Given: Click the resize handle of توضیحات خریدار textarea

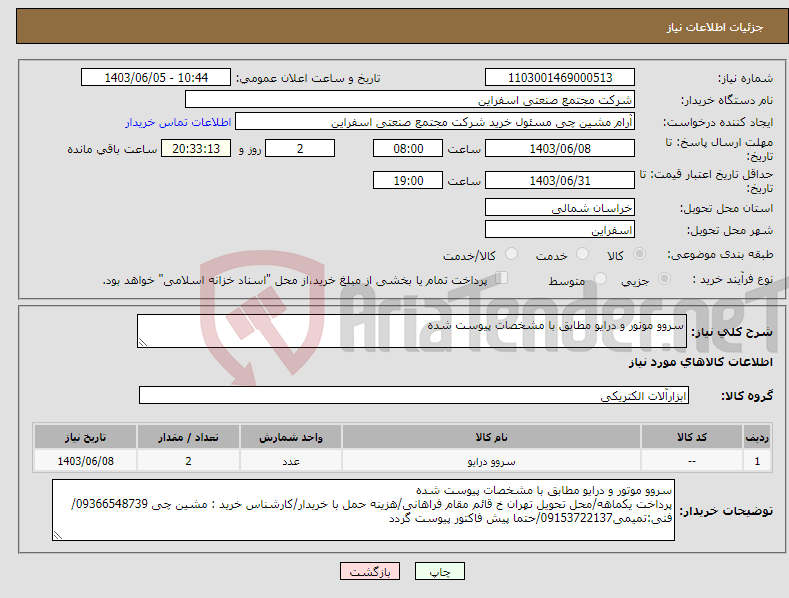Looking at the screenshot, I should 58,536.
